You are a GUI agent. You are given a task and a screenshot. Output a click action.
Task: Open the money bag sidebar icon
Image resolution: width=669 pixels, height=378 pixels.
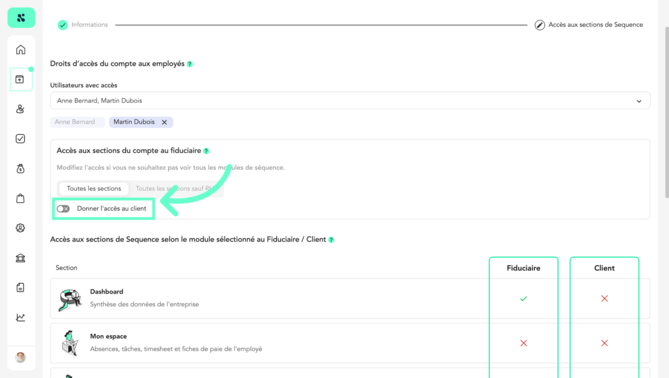pos(20,169)
